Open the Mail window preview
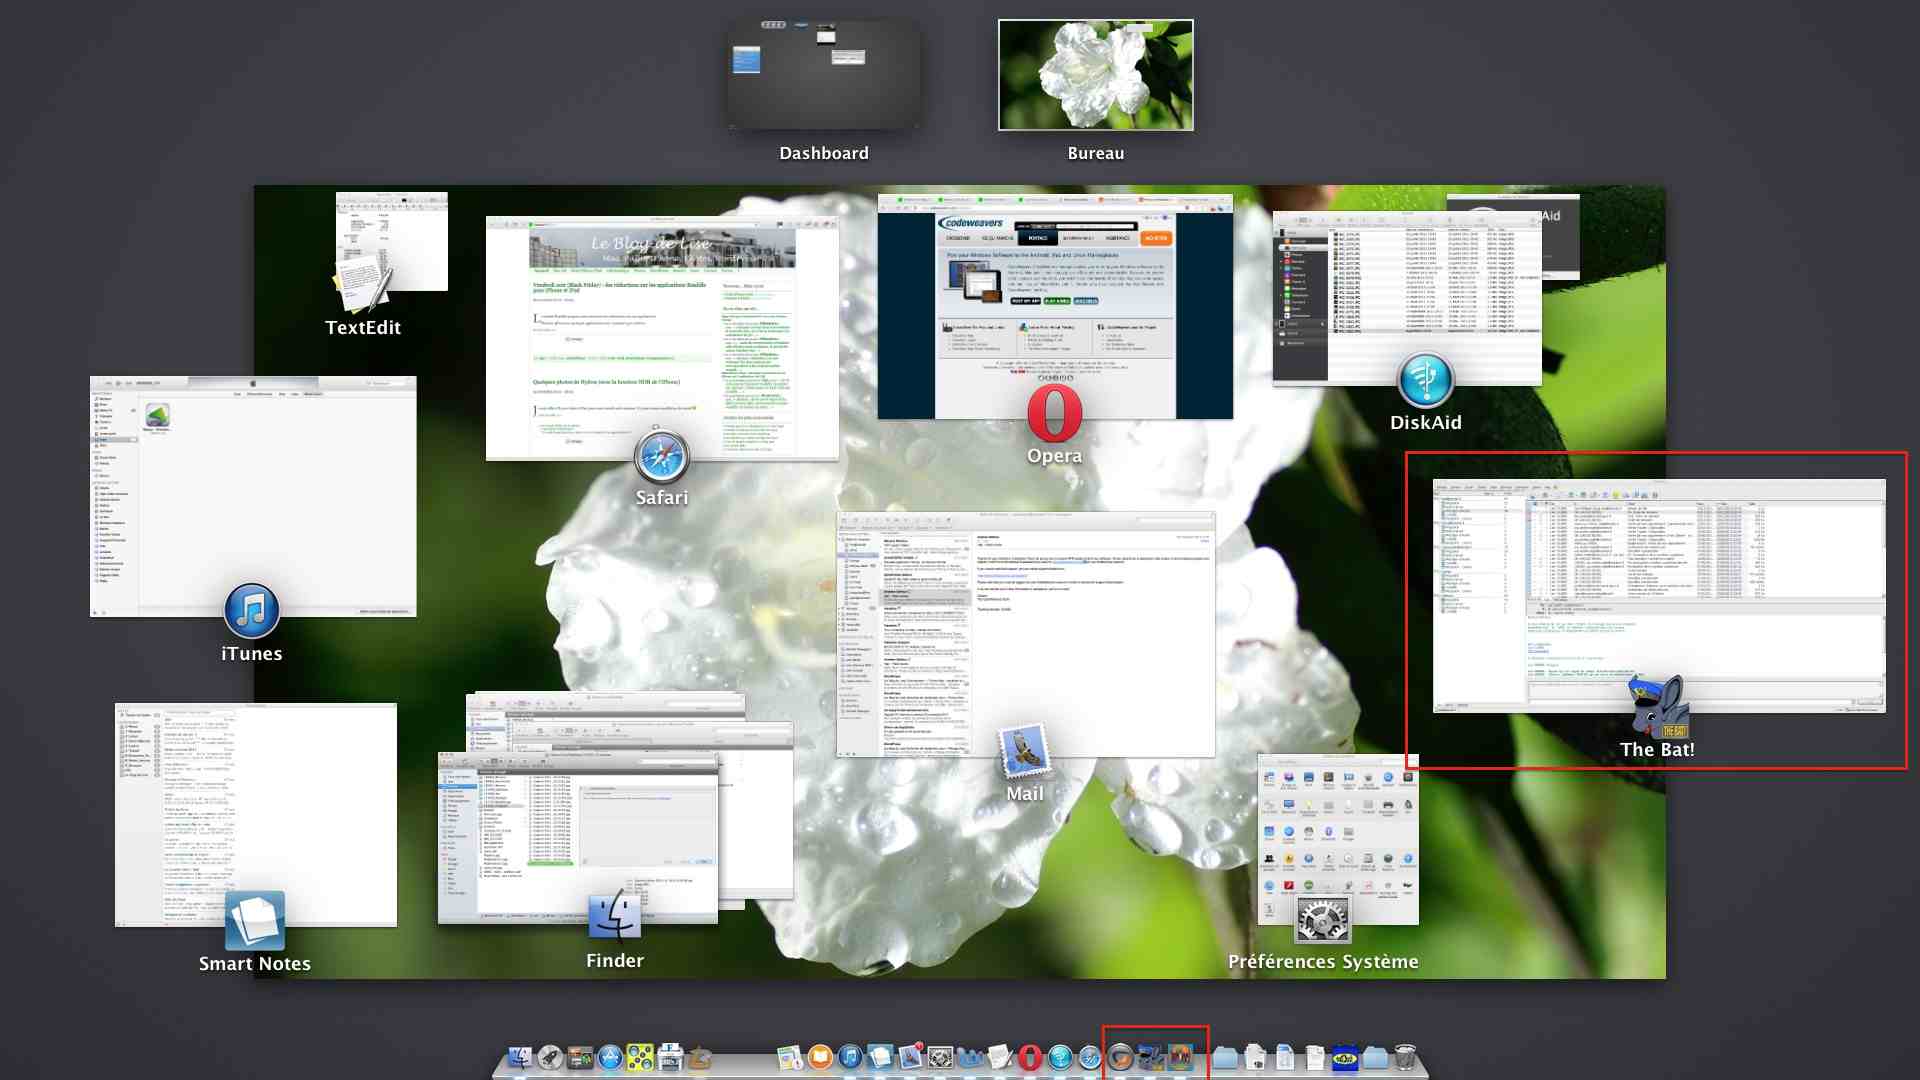The width and height of the screenshot is (1920, 1080). pos(1024,634)
